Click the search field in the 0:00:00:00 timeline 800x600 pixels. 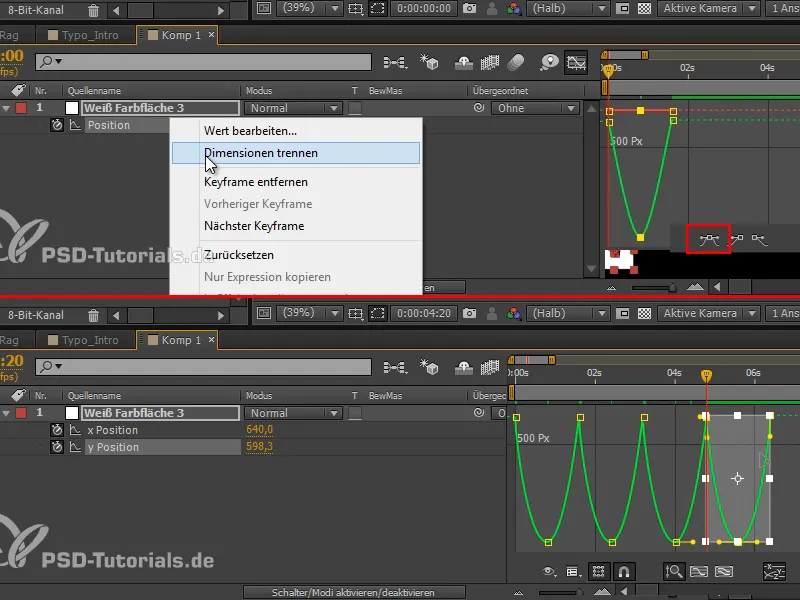pyautogui.click(x=203, y=62)
